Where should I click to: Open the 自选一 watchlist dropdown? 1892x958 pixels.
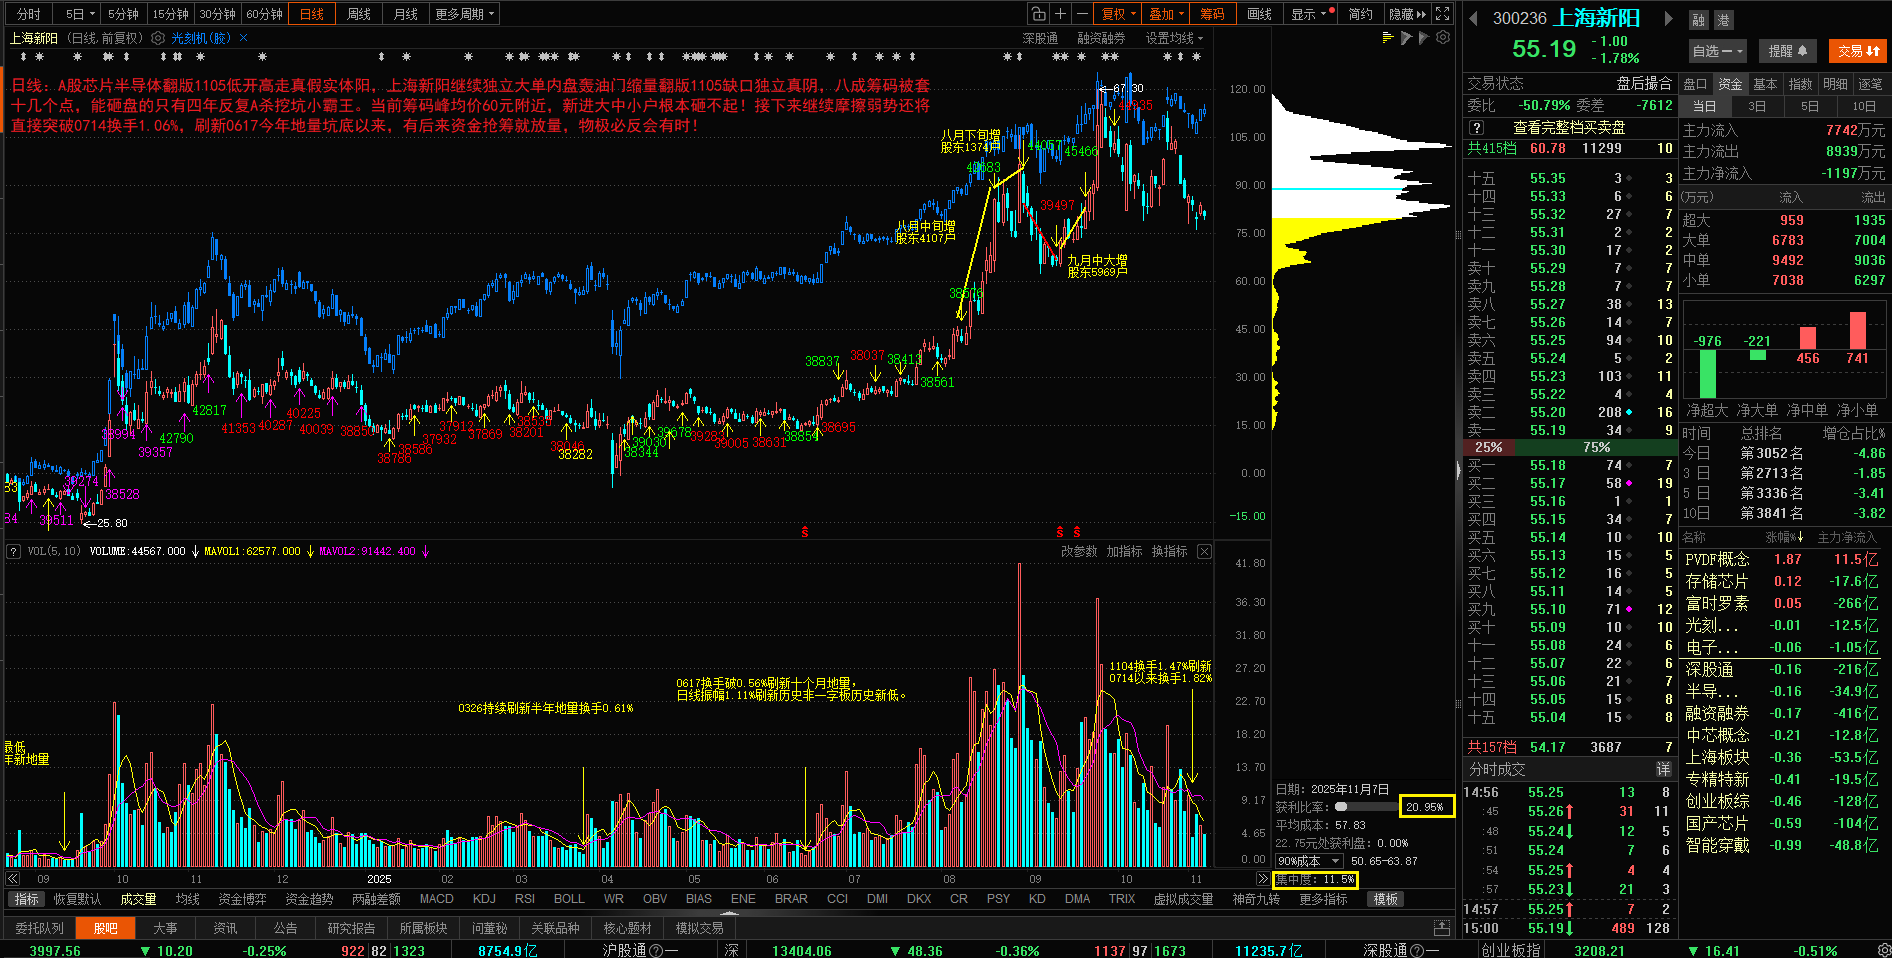click(x=1717, y=51)
